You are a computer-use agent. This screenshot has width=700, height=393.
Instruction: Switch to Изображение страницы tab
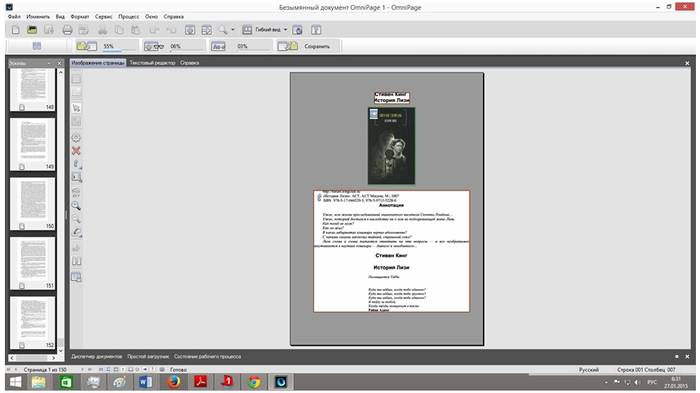point(98,63)
